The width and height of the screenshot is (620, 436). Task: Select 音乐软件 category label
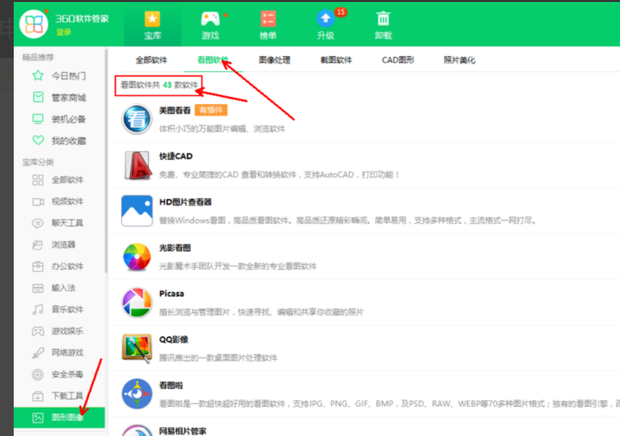click(x=68, y=310)
